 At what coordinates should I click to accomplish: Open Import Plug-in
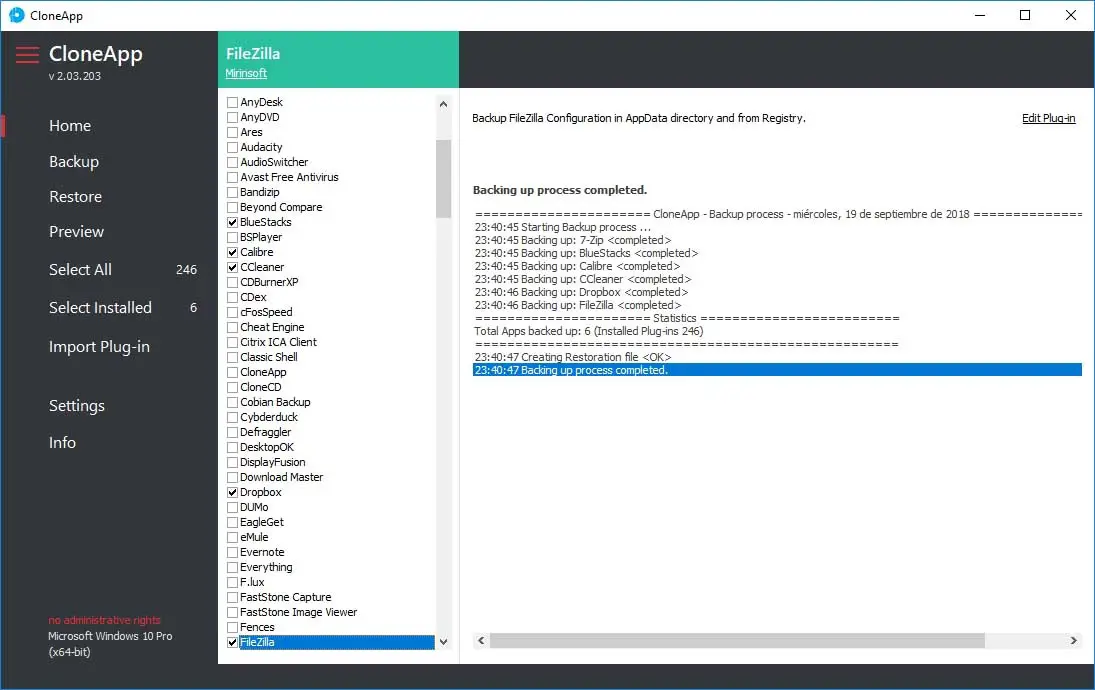(x=99, y=347)
